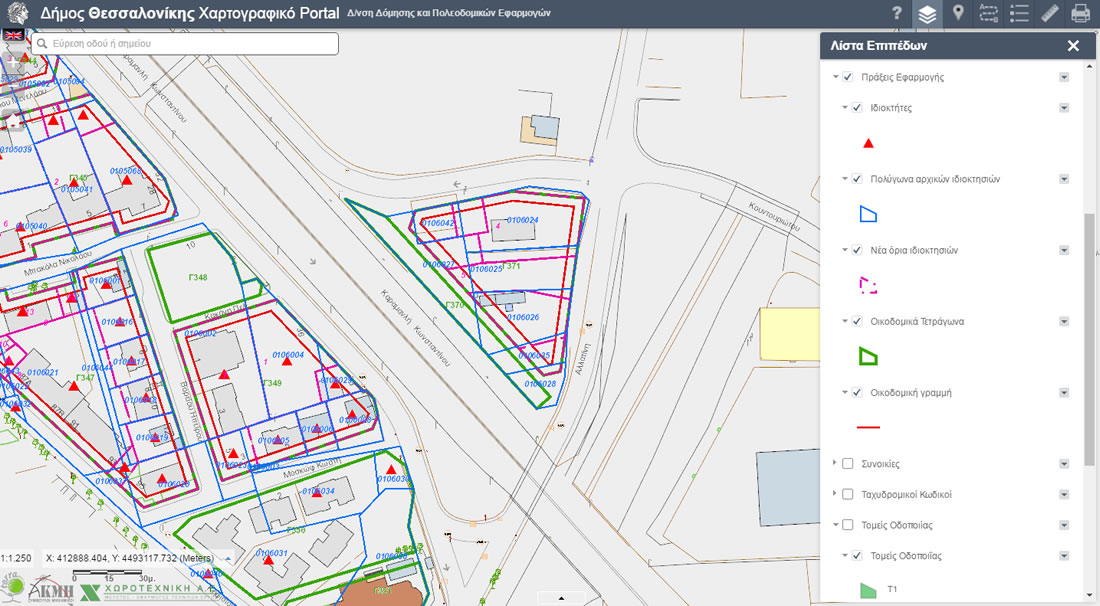Open the Legend list tool

(1019, 13)
